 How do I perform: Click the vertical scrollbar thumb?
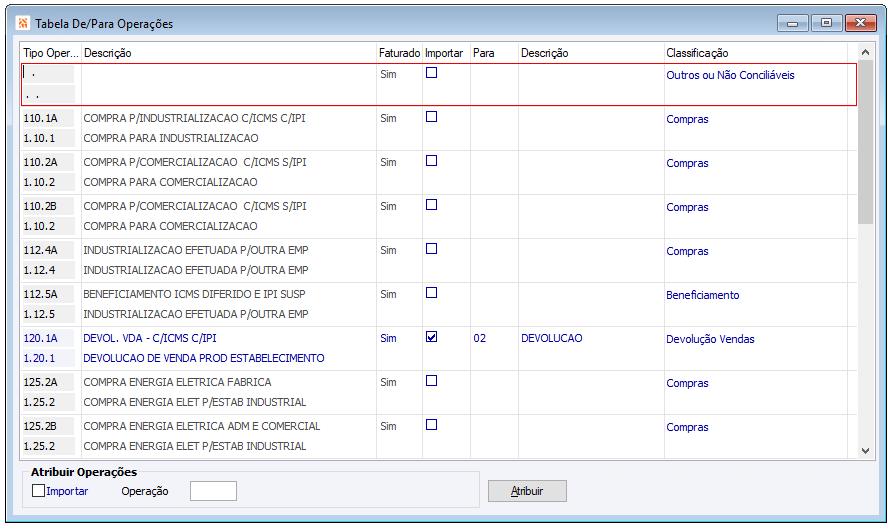865,143
